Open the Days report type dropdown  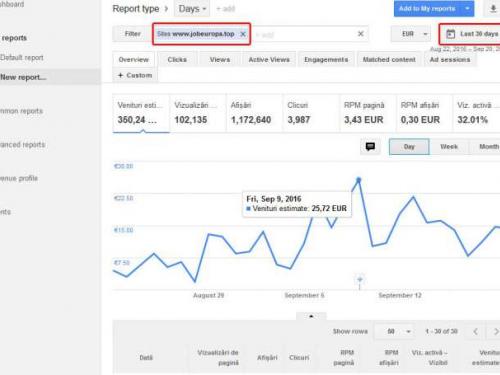[192, 9]
